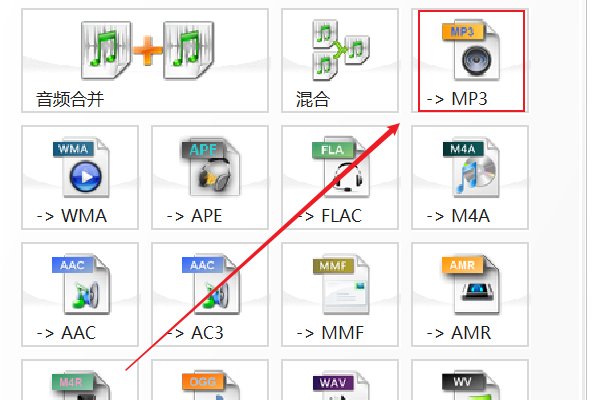
Task: Choose the -> APE conversion format
Action: (210, 178)
